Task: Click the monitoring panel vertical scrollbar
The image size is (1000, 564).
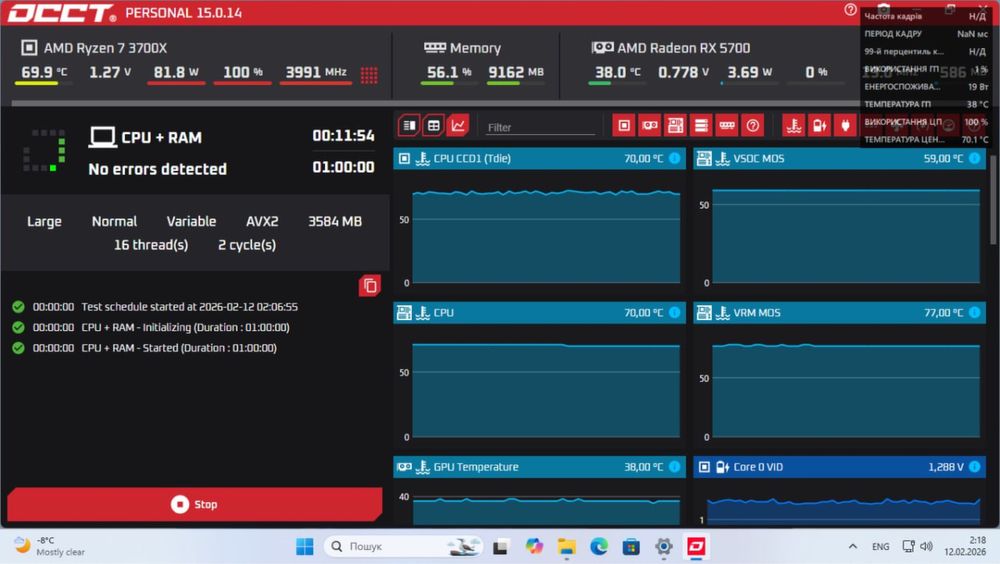Action: [993, 198]
